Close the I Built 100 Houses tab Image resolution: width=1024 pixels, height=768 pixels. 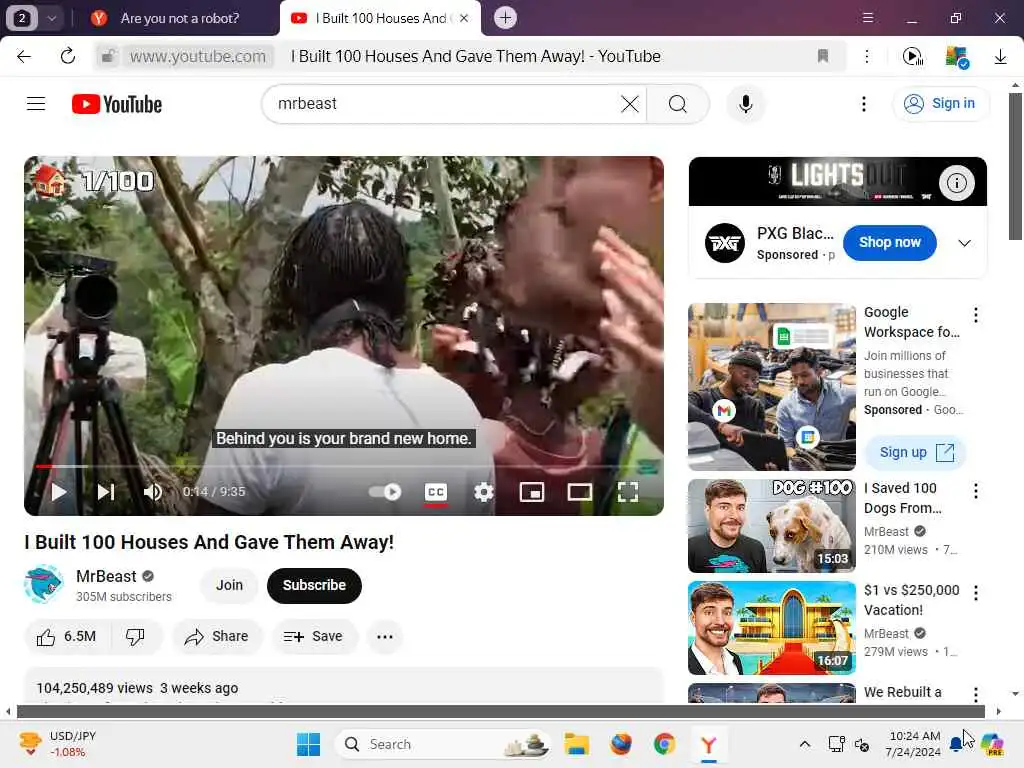(464, 18)
